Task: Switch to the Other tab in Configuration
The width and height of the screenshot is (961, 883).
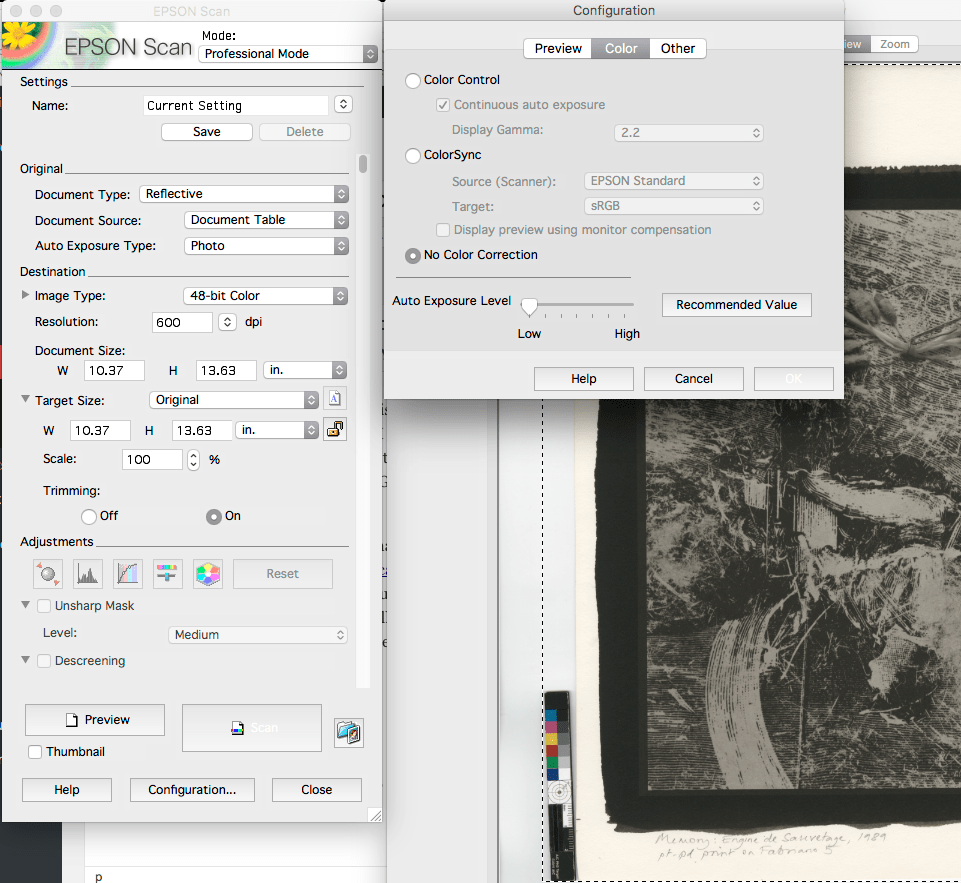Action: pyautogui.click(x=678, y=48)
